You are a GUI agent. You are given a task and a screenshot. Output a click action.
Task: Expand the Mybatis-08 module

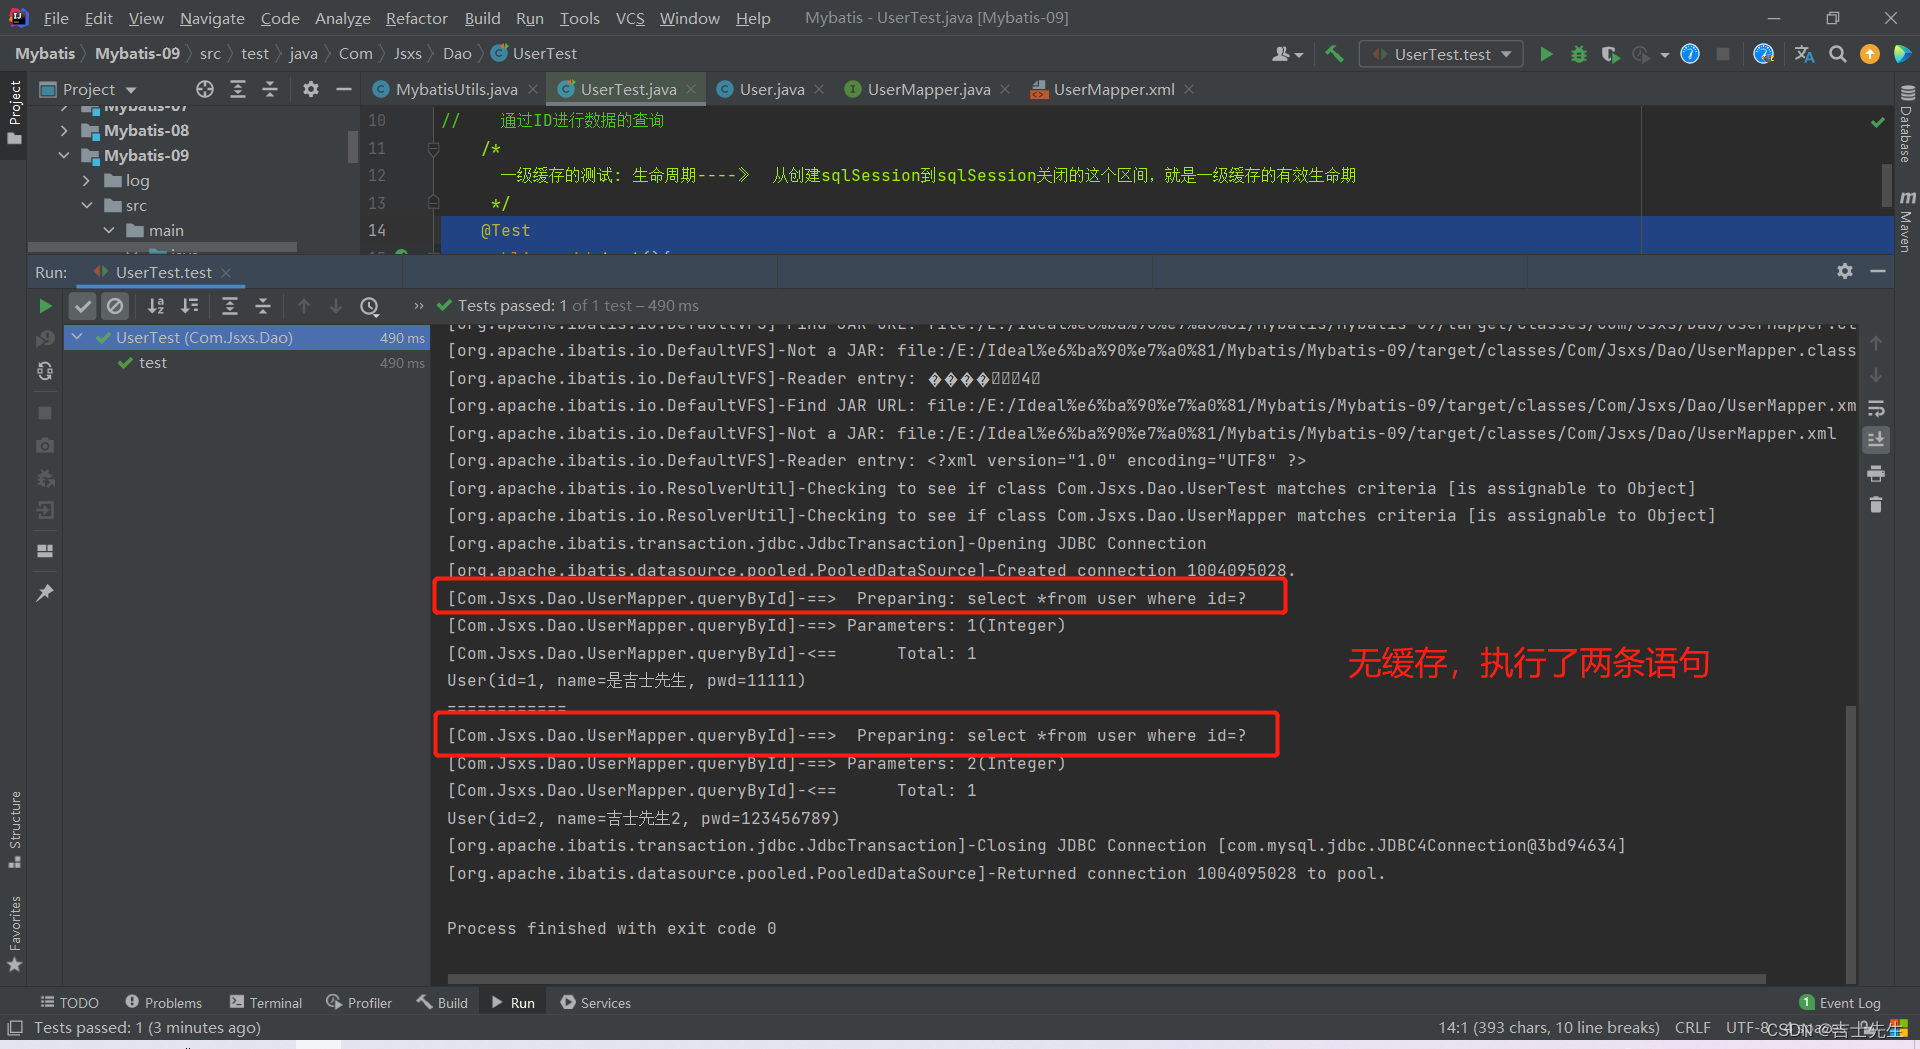point(64,130)
